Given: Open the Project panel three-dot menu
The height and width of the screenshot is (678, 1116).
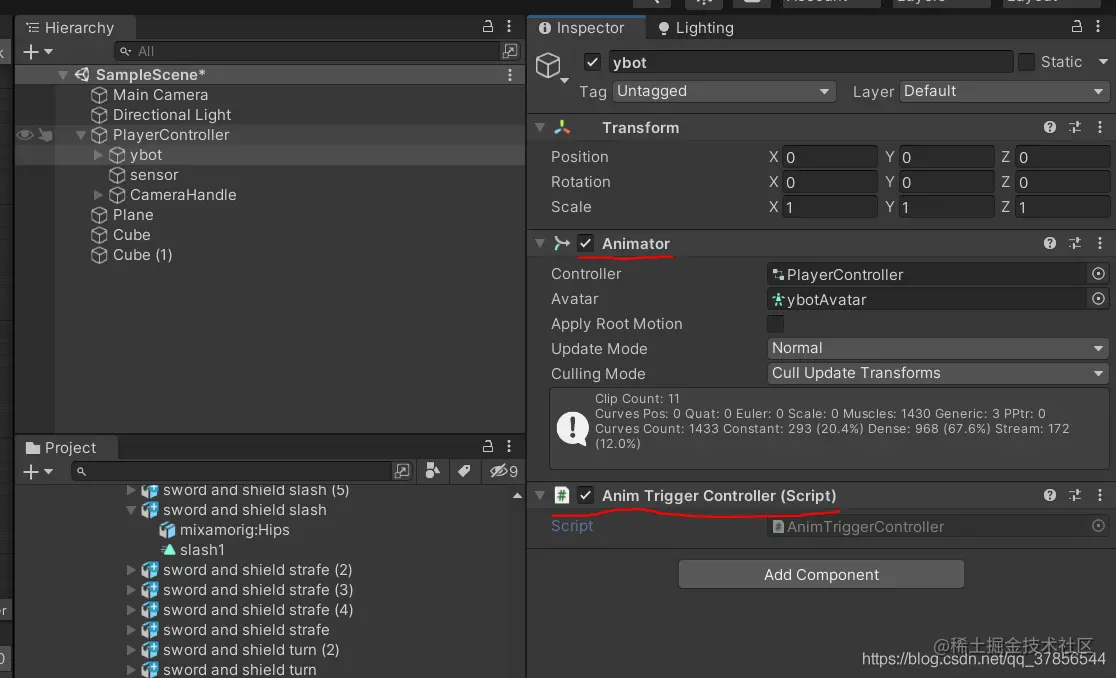Looking at the screenshot, I should point(509,446).
